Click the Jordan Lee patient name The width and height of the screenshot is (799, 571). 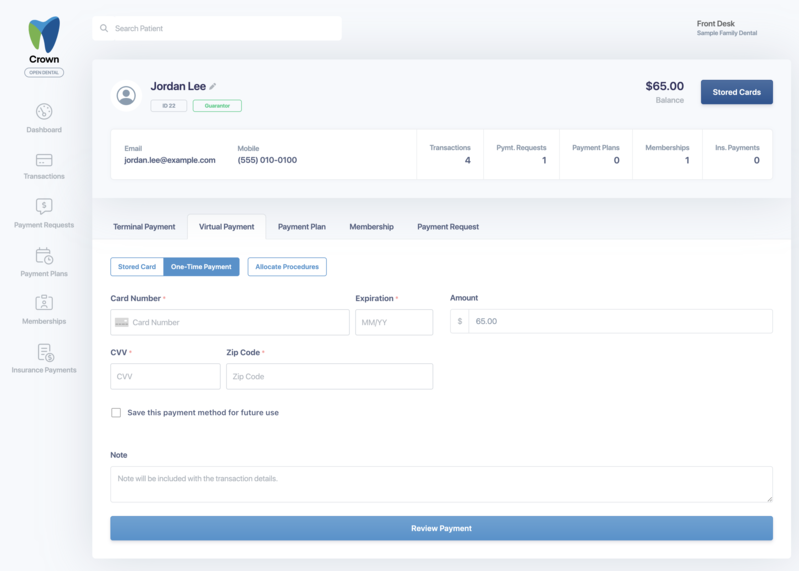tap(178, 86)
